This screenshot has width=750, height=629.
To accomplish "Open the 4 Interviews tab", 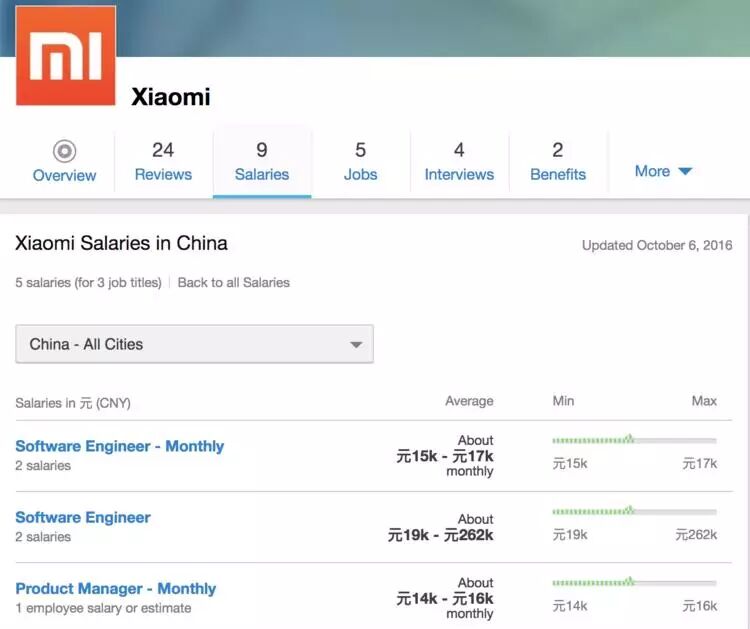I will [459, 162].
